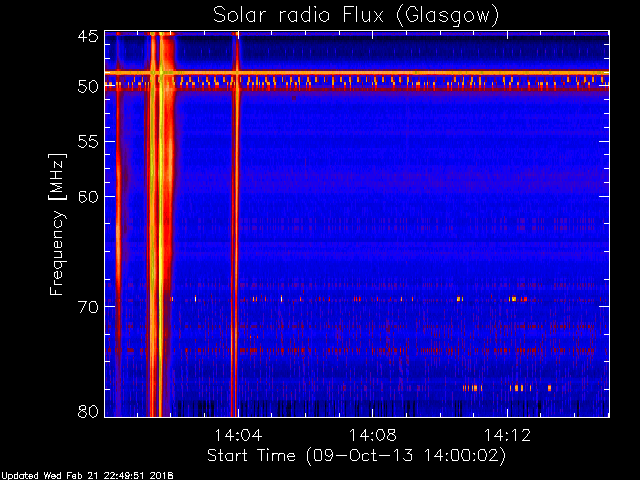Click the 55 frequency tick label
Image resolution: width=640 pixels, height=480 pixels.
(88, 142)
